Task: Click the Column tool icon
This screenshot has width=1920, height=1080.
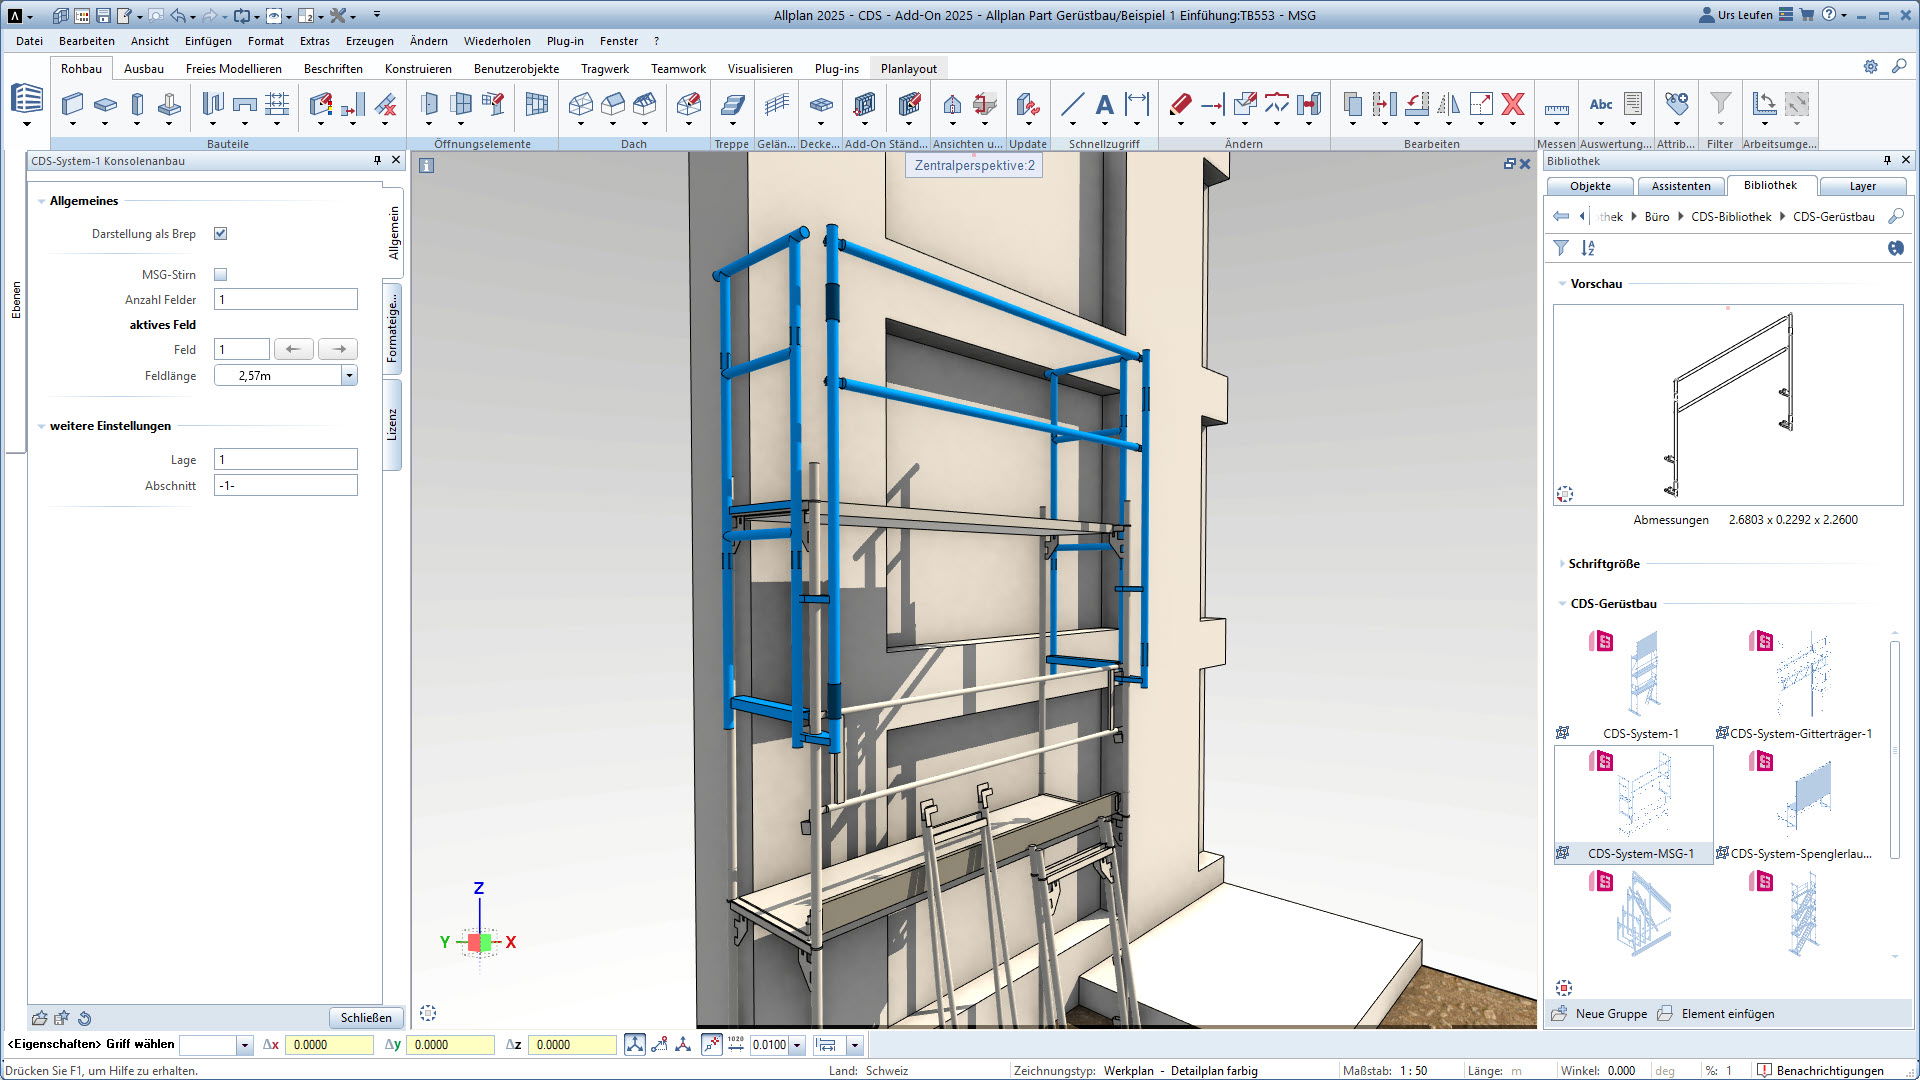Action: (x=137, y=104)
